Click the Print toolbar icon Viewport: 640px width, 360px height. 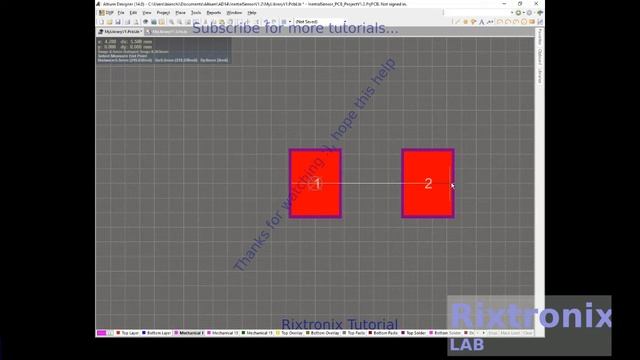pyautogui.click(x=128, y=22)
